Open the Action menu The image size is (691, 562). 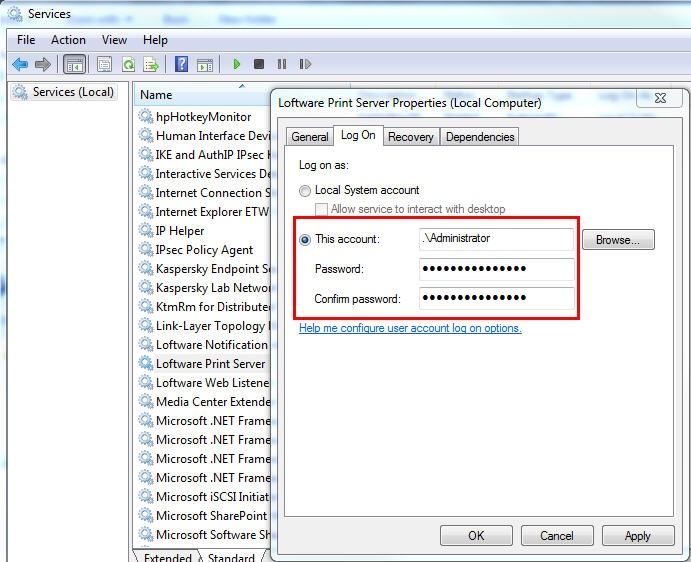pos(68,40)
